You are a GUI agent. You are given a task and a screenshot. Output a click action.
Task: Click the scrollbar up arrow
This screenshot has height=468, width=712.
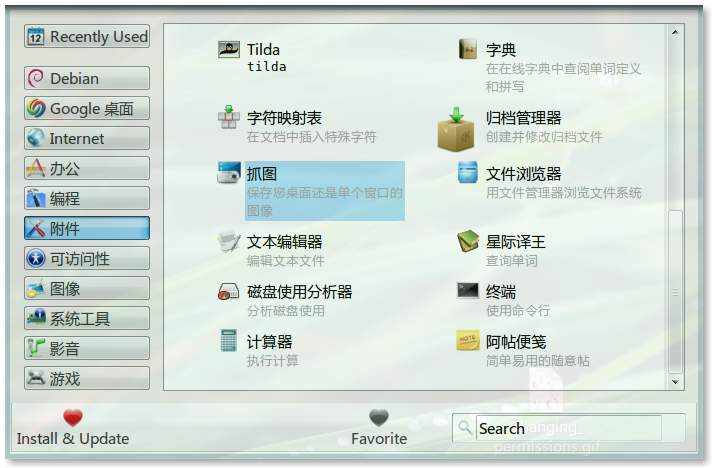click(675, 32)
